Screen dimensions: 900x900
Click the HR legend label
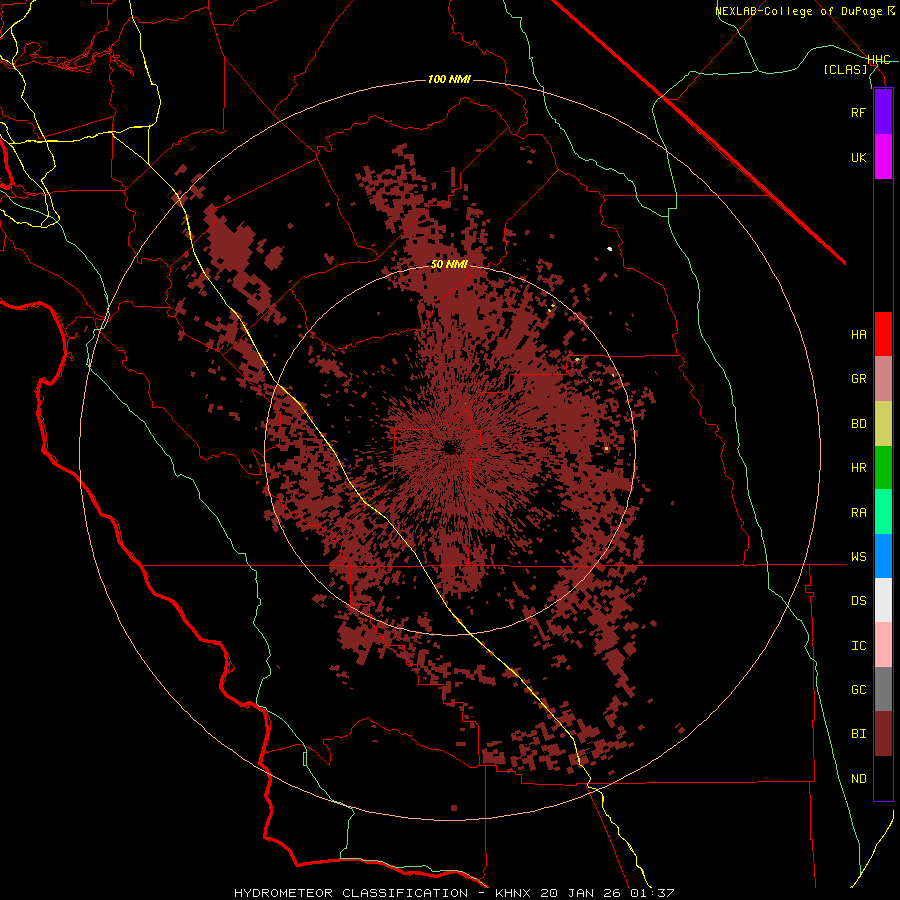point(858,468)
